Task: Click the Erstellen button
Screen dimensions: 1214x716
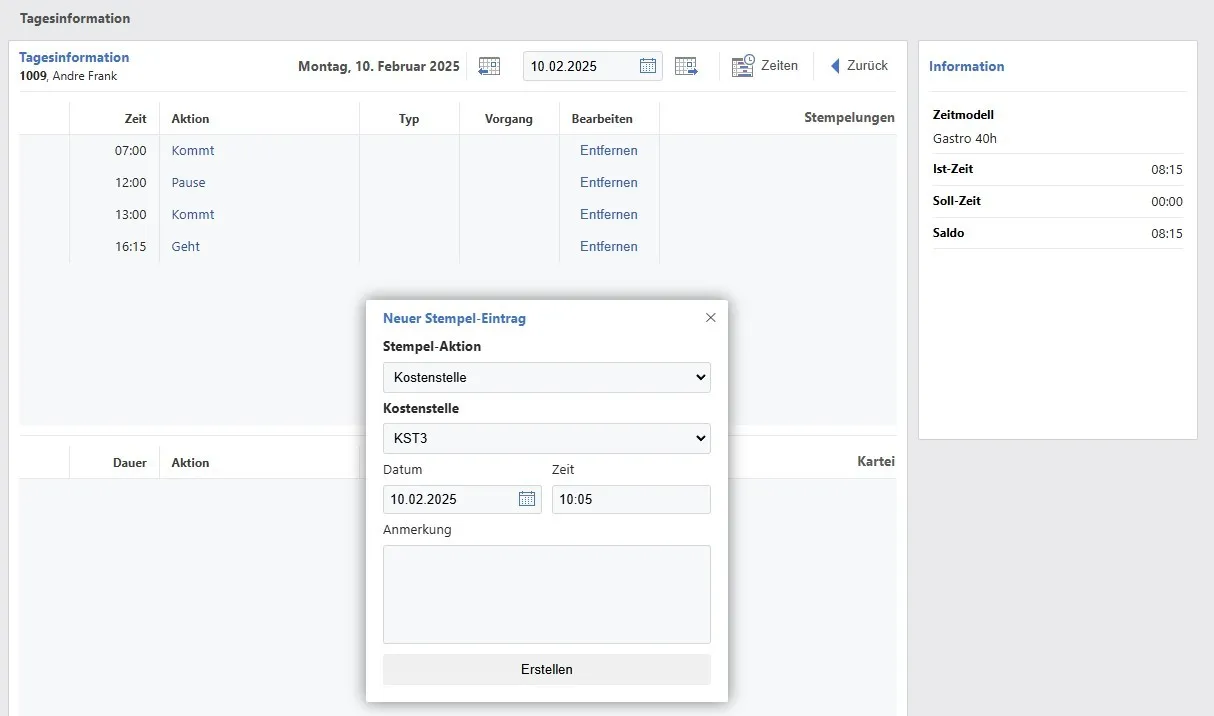Action: (547, 670)
